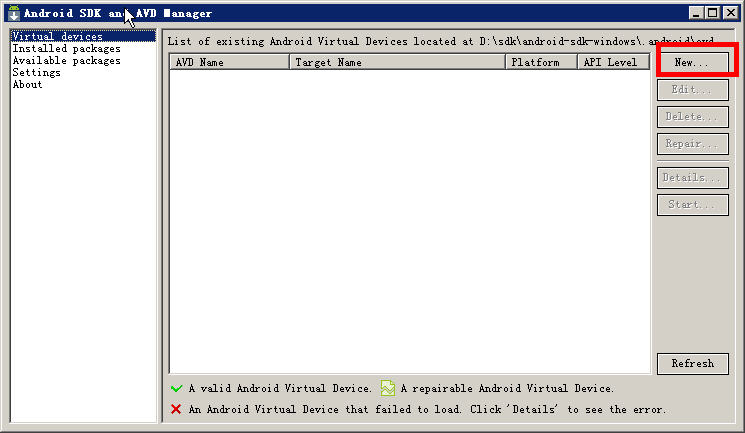Select Virtual devices in the left list
Screen dimensions: 745x433
click(x=83, y=36)
